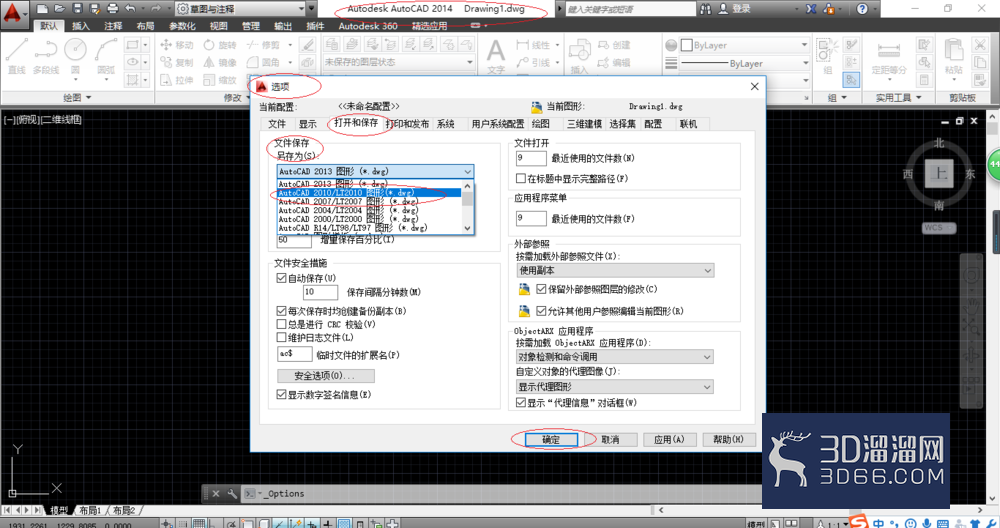
Task: Click the Save disk icon in quick access toolbar
Action: point(77,9)
